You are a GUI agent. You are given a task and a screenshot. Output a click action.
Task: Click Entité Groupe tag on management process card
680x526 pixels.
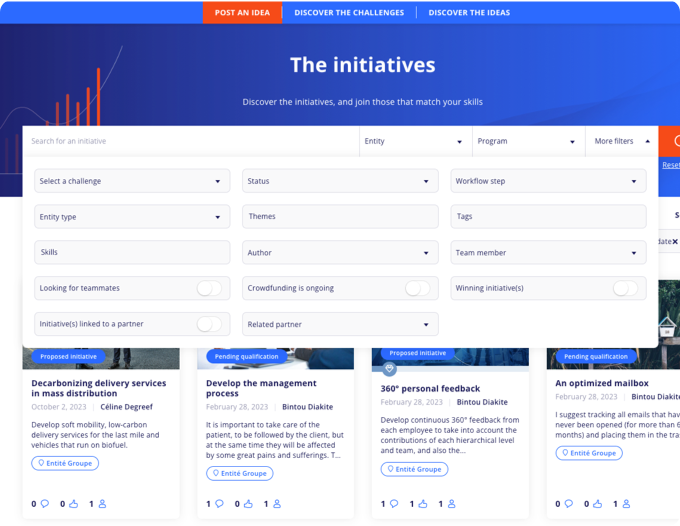pos(239,473)
